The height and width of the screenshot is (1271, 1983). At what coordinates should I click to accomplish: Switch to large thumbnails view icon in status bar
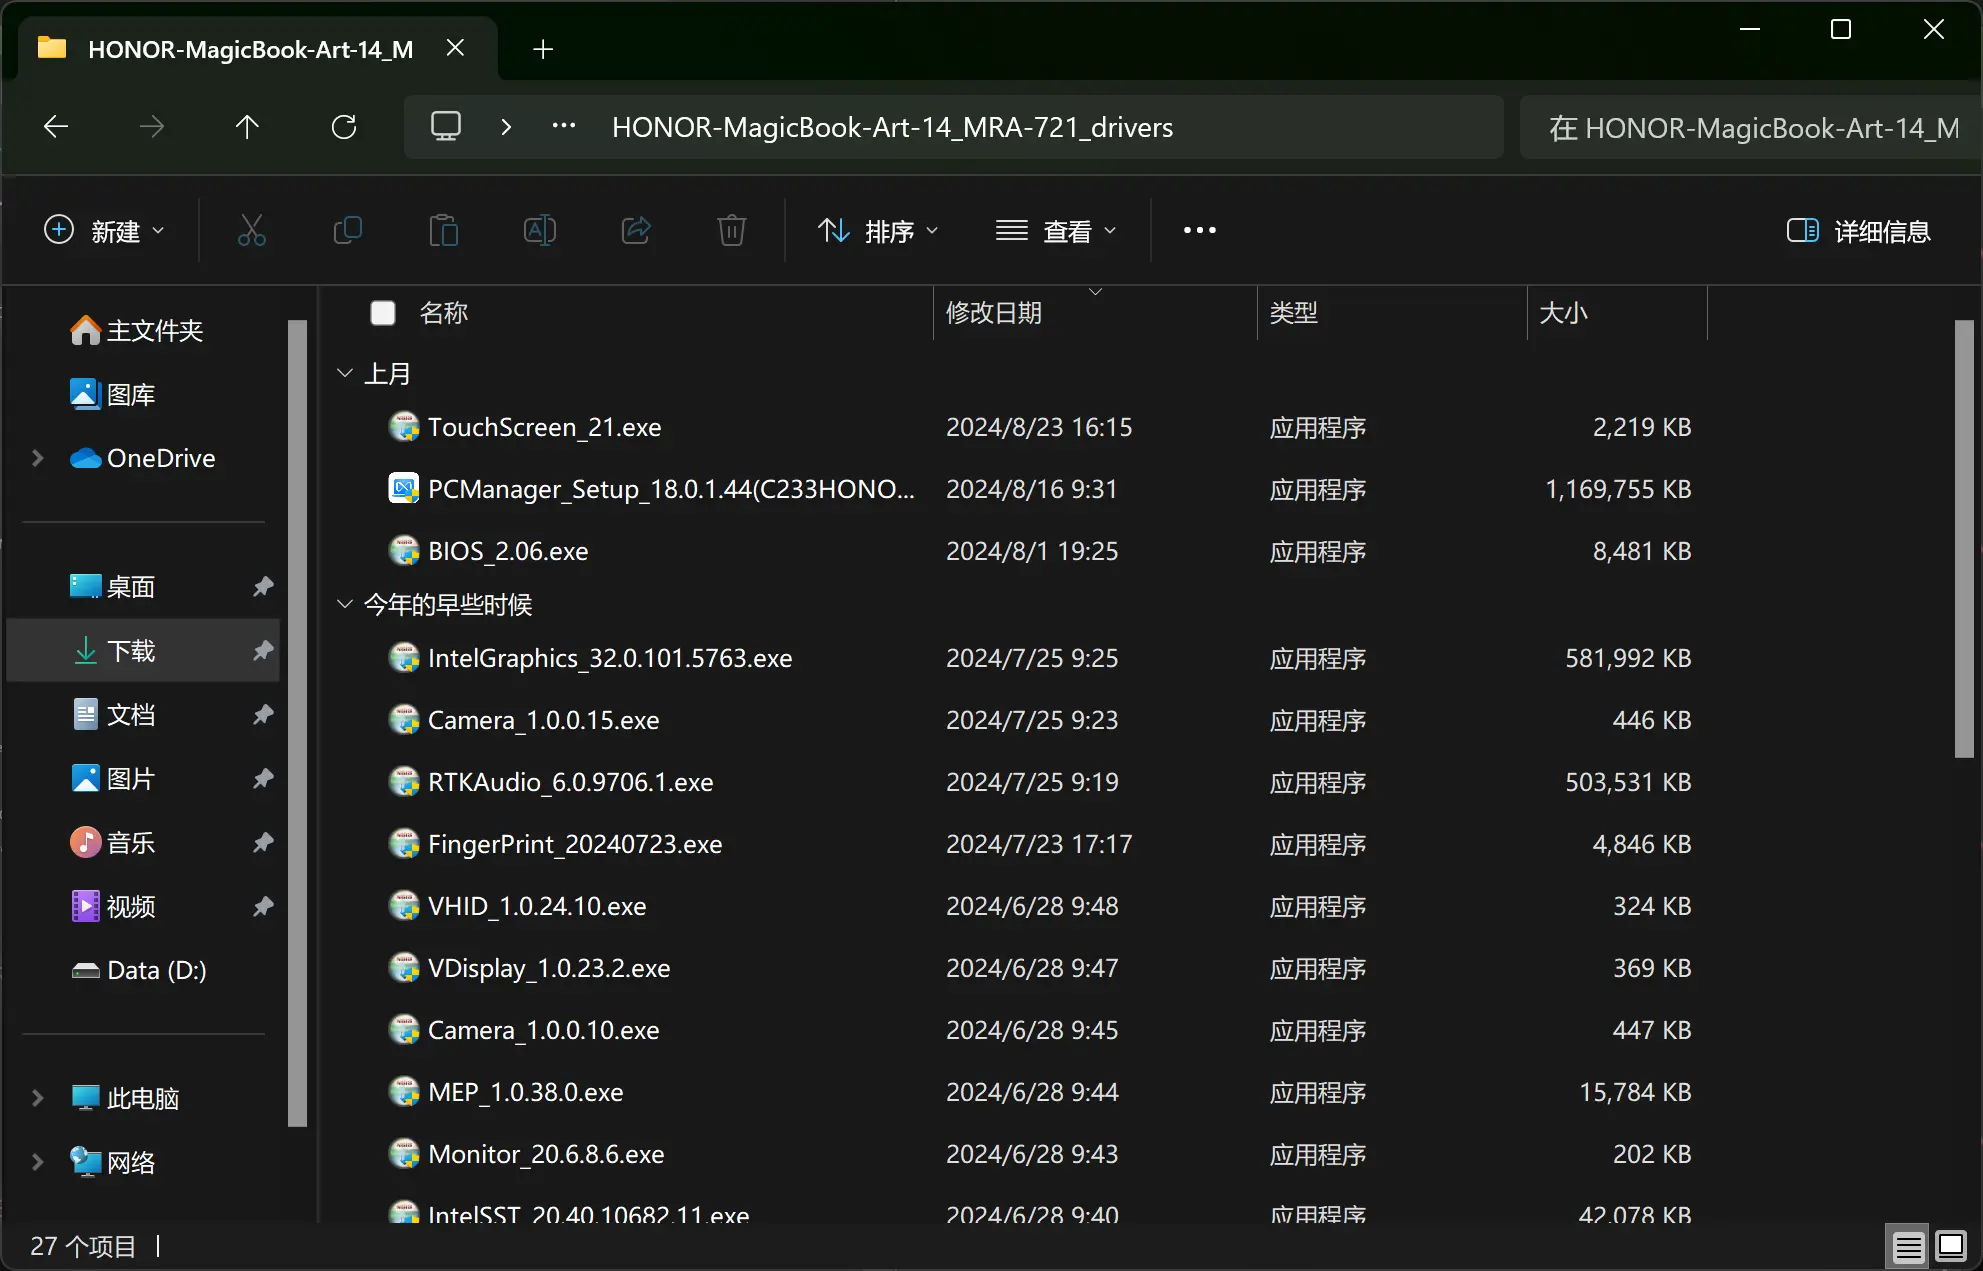tap(1951, 1247)
